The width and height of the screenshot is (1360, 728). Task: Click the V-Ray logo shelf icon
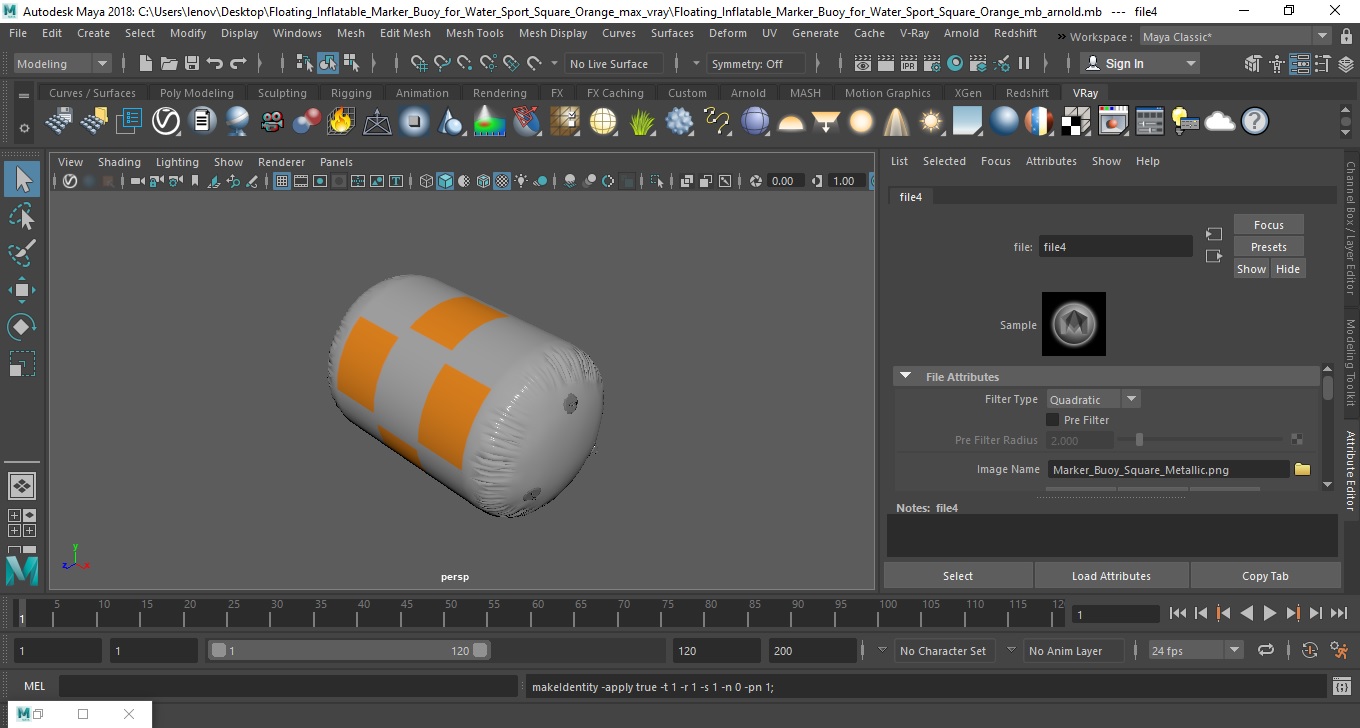click(165, 122)
